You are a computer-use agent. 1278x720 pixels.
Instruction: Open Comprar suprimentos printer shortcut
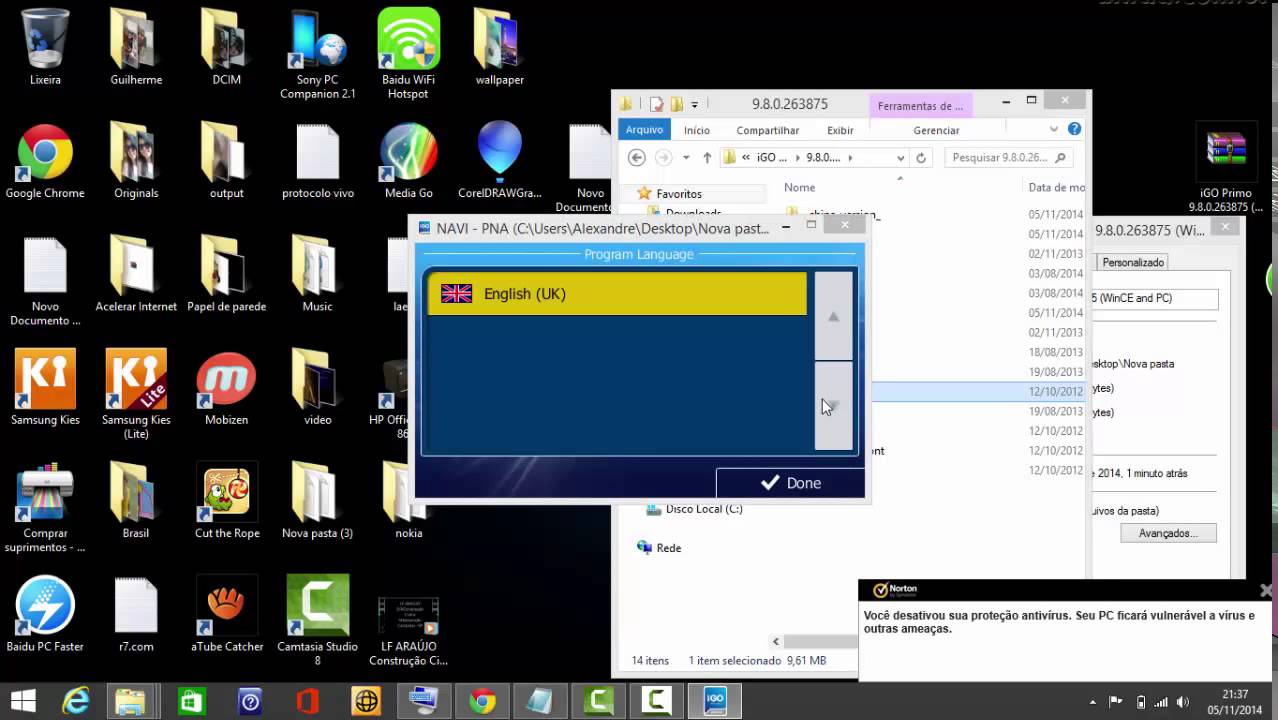pyautogui.click(x=45, y=507)
